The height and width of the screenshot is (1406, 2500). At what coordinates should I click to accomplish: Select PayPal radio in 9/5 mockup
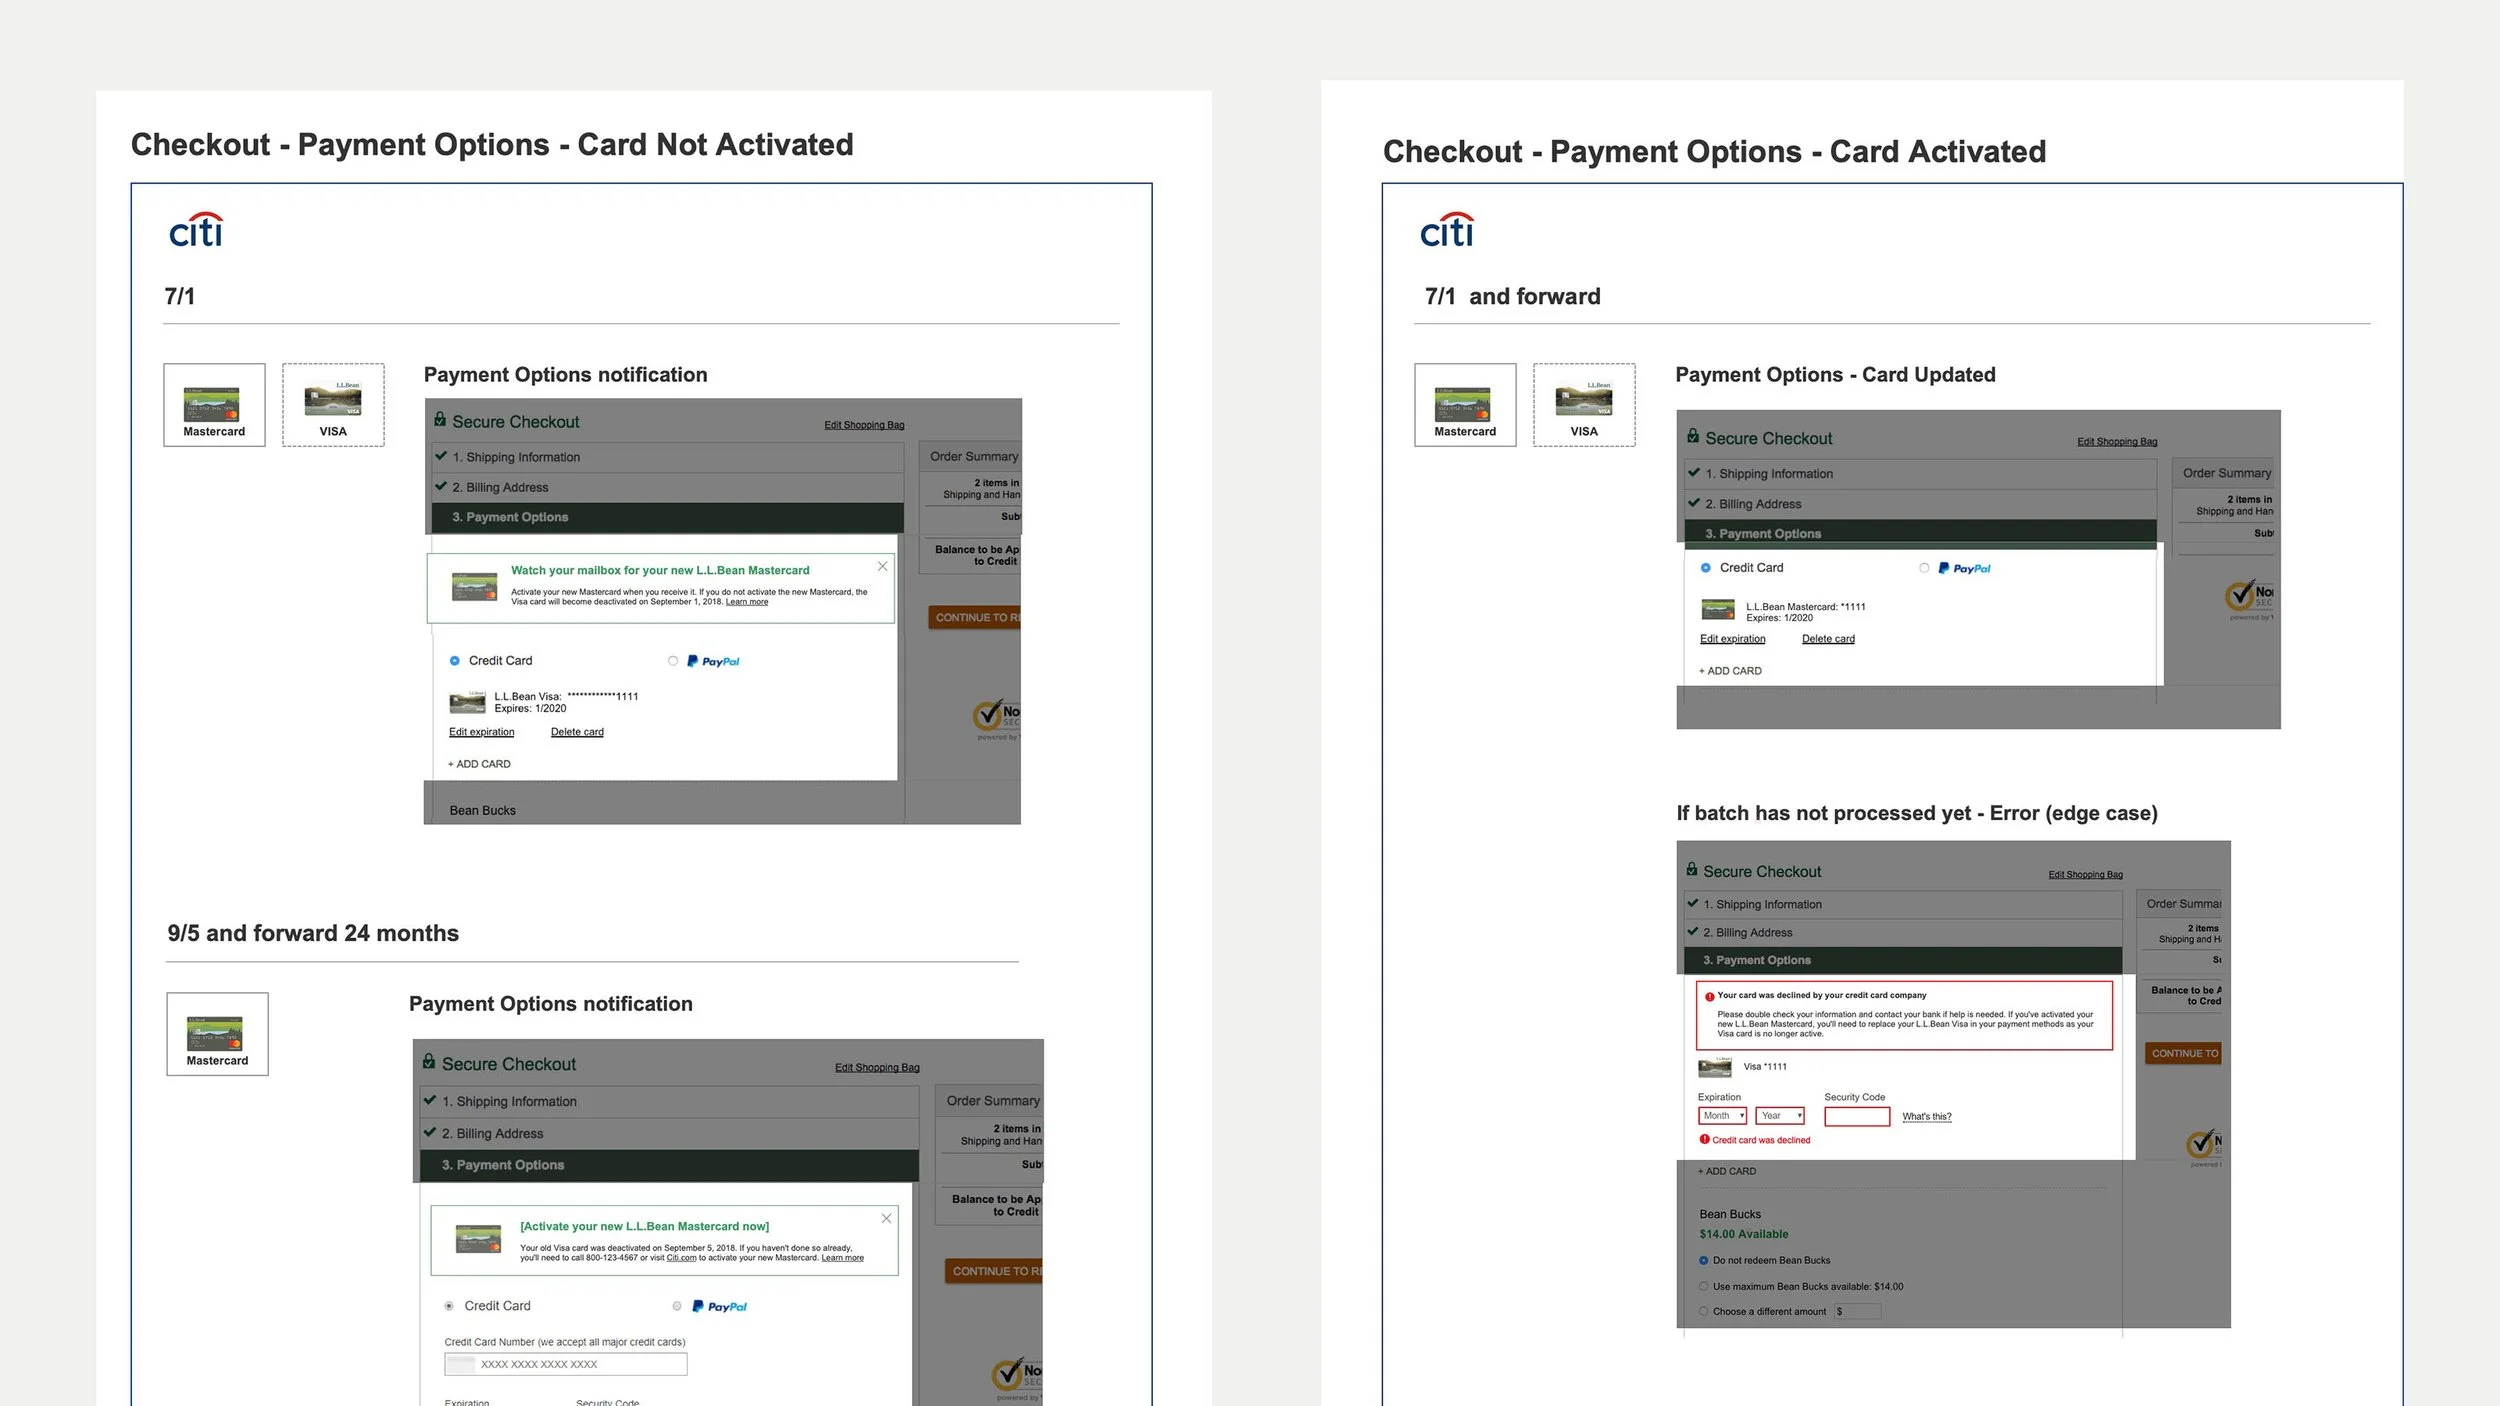[677, 1306]
